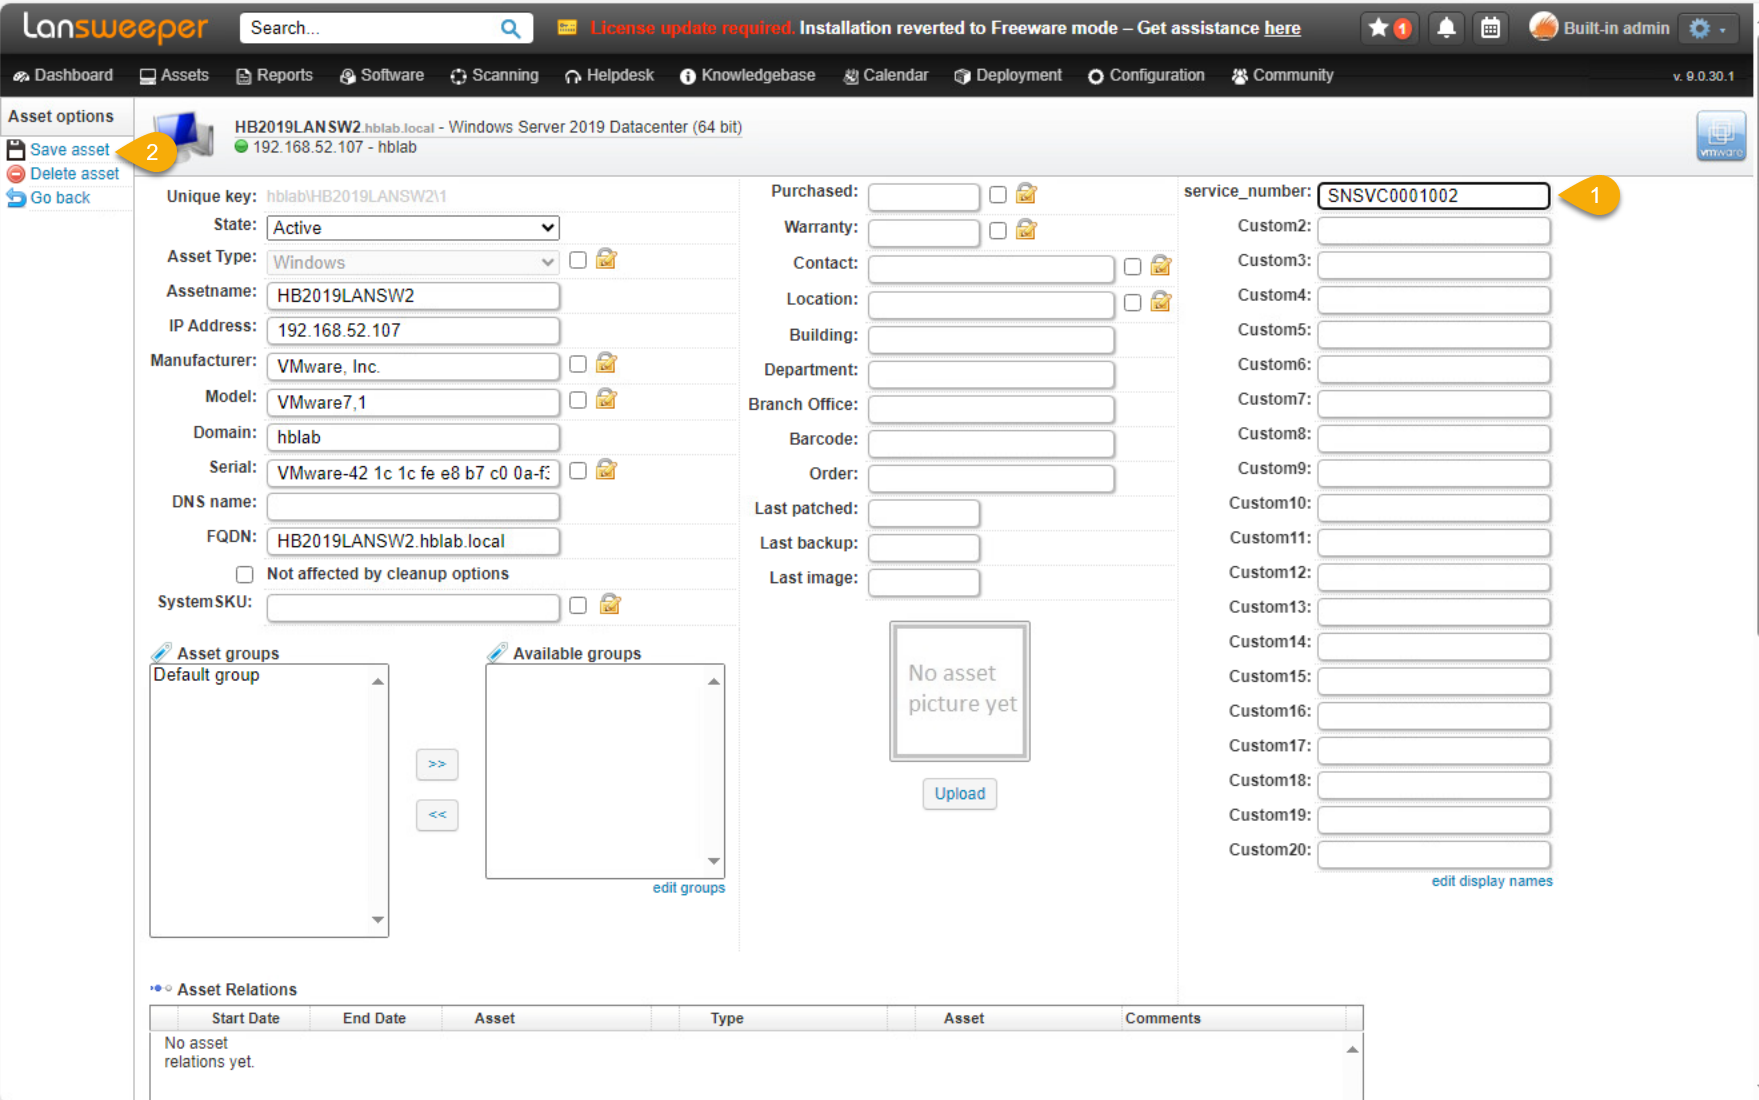Click the edit icon beside Warranty

[x=1026, y=229]
